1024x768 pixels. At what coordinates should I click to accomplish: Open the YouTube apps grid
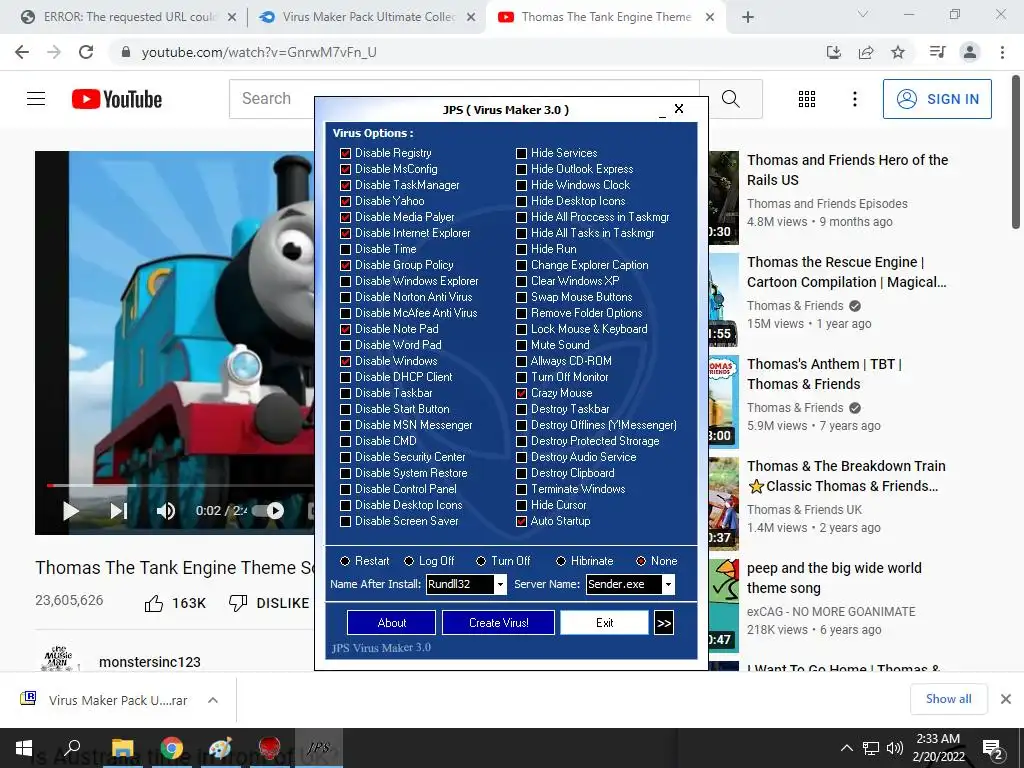(807, 99)
